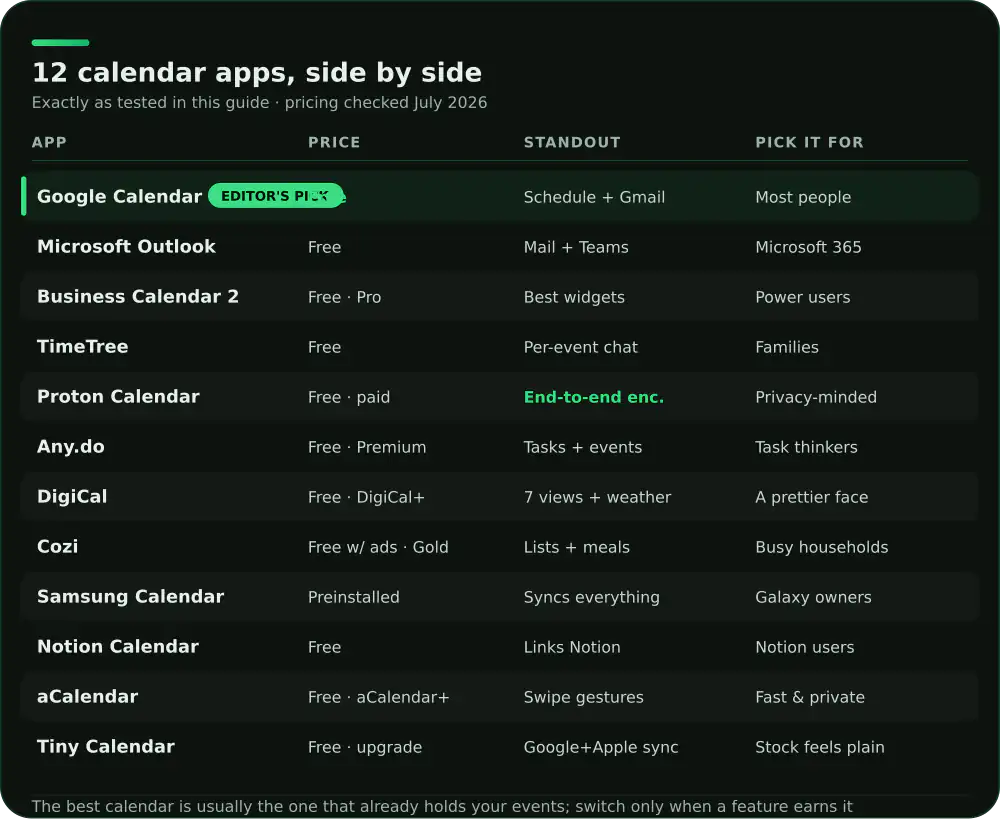Click 'Free w/ ads · Gold' price cell
Viewport: 1000px width, 819px height.
point(378,547)
